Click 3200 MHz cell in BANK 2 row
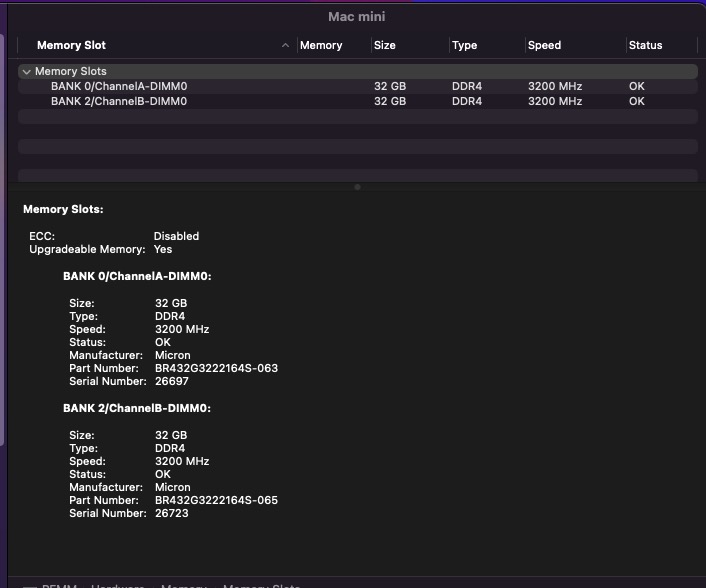The width and height of the screenshot is (706, 588). coord(555,101)
